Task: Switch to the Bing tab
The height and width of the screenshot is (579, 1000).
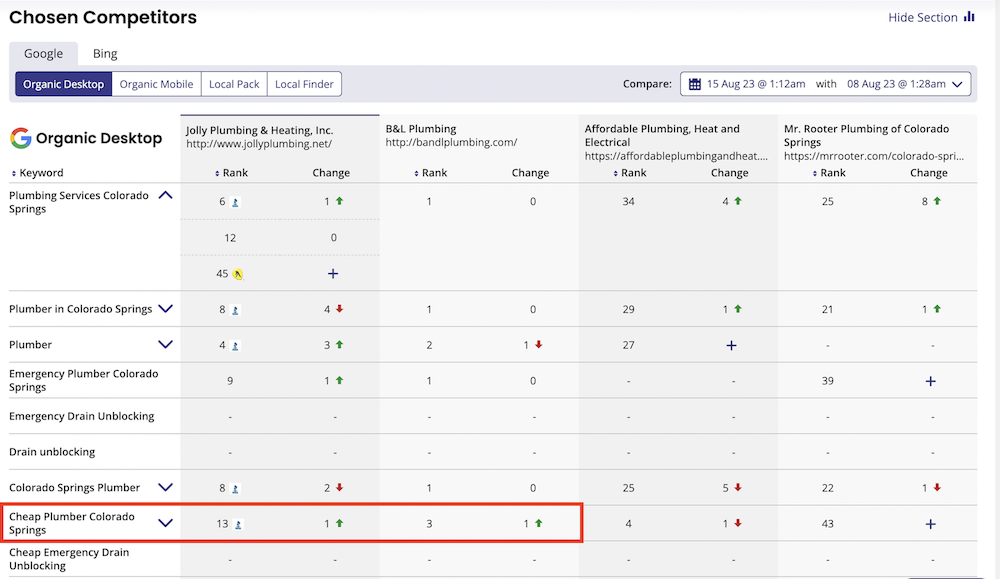Action: (105, 54)
